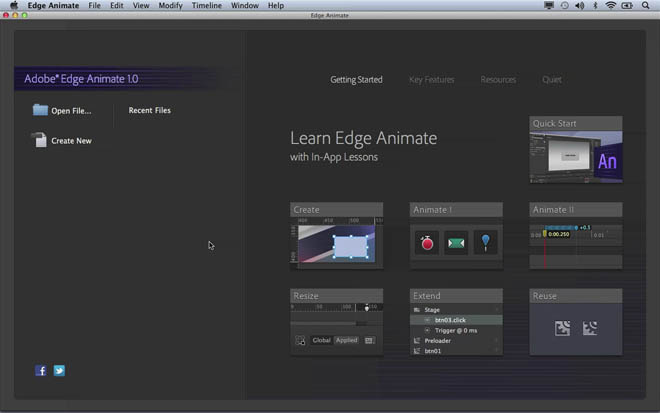Open the Edit menu
The height and width of the screenshot is (413, 660).
click(117, 5)
